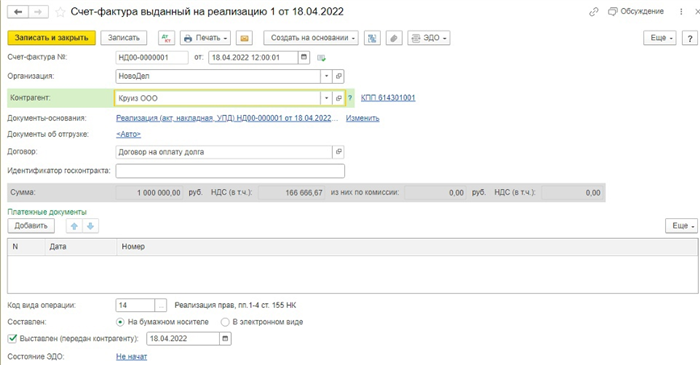Edit the Счет-фактура № field

pyautogui.click(x=152, y=58)
